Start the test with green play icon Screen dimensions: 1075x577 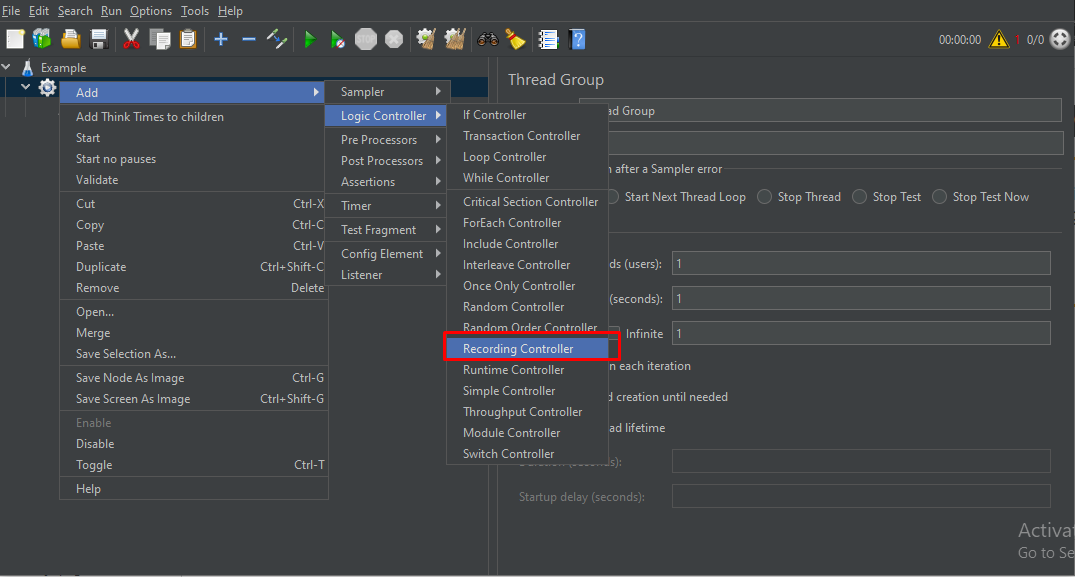pyautogui.click(x=310, y=39)
